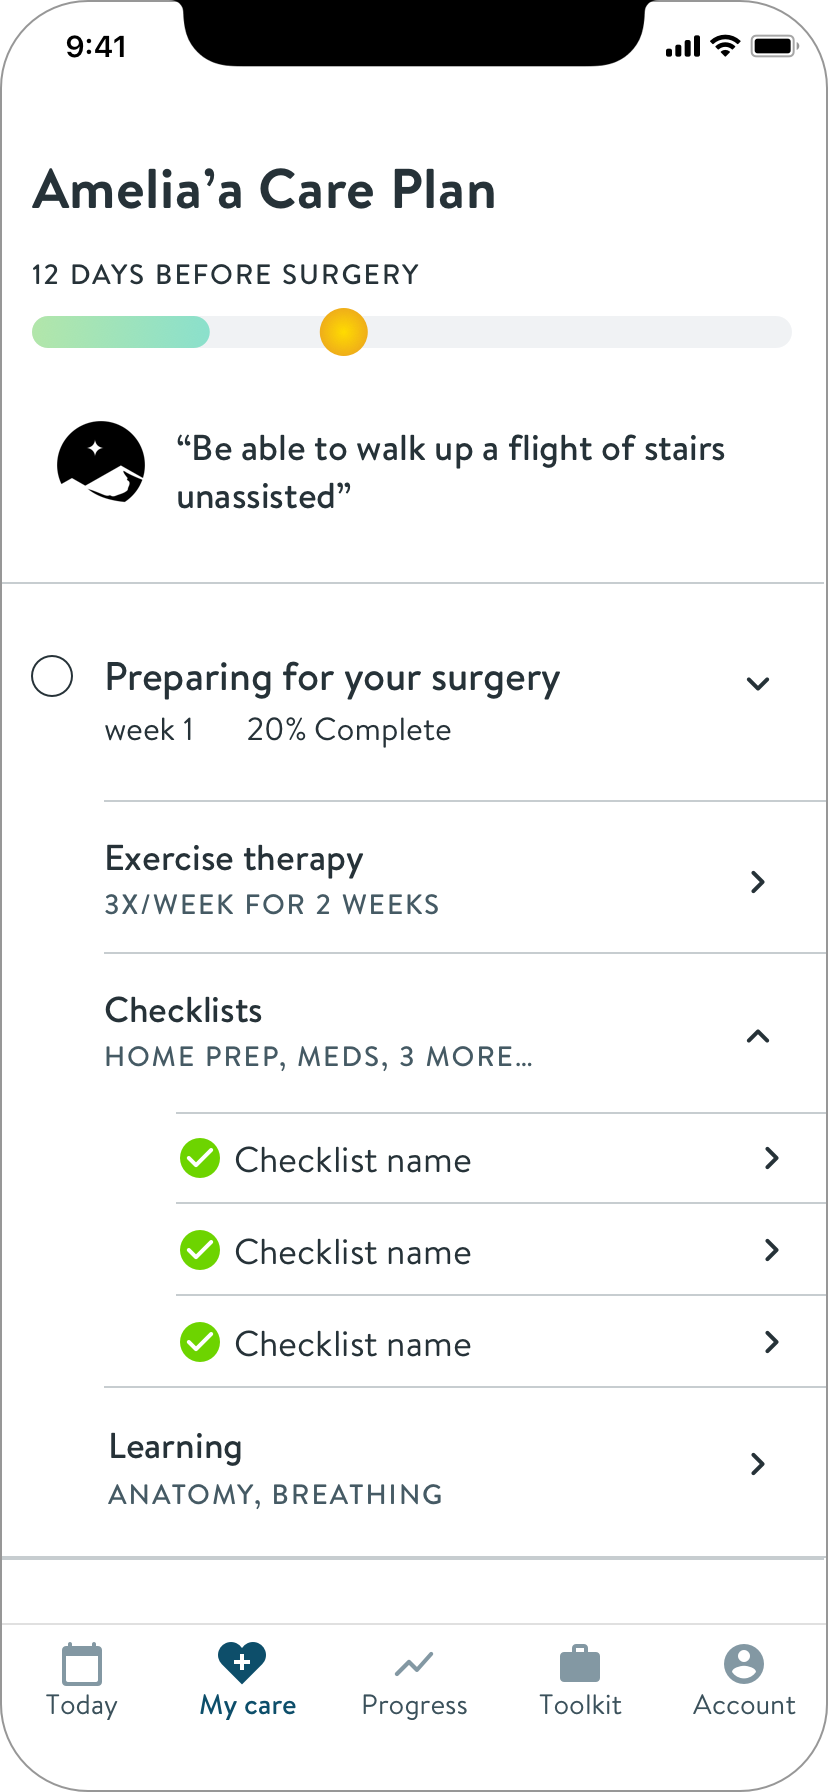Collapse Preparing for your surgery section
This screenshot has width=828, height=1792.
coord(758,684)
